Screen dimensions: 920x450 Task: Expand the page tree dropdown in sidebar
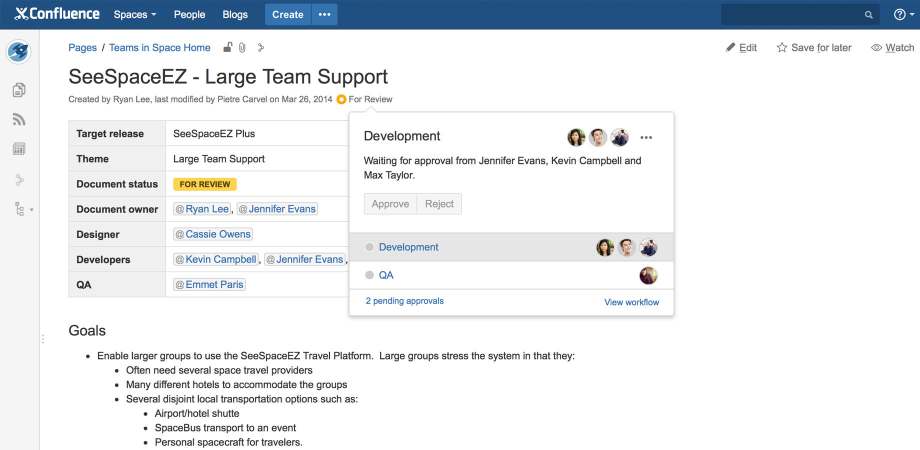coord(21,209)
